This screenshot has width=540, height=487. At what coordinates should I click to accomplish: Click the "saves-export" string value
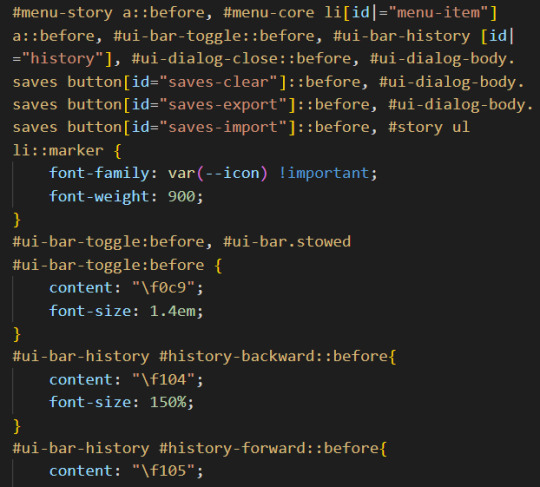223,105
